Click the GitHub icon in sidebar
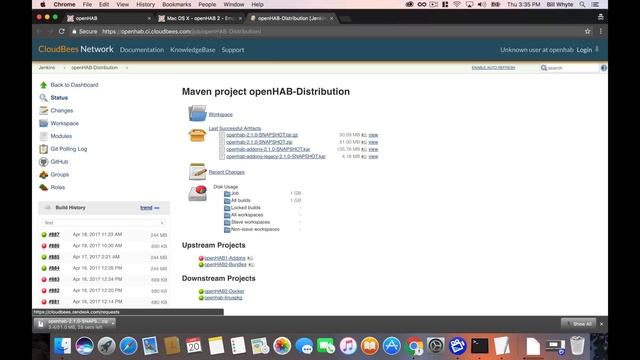 44,162
